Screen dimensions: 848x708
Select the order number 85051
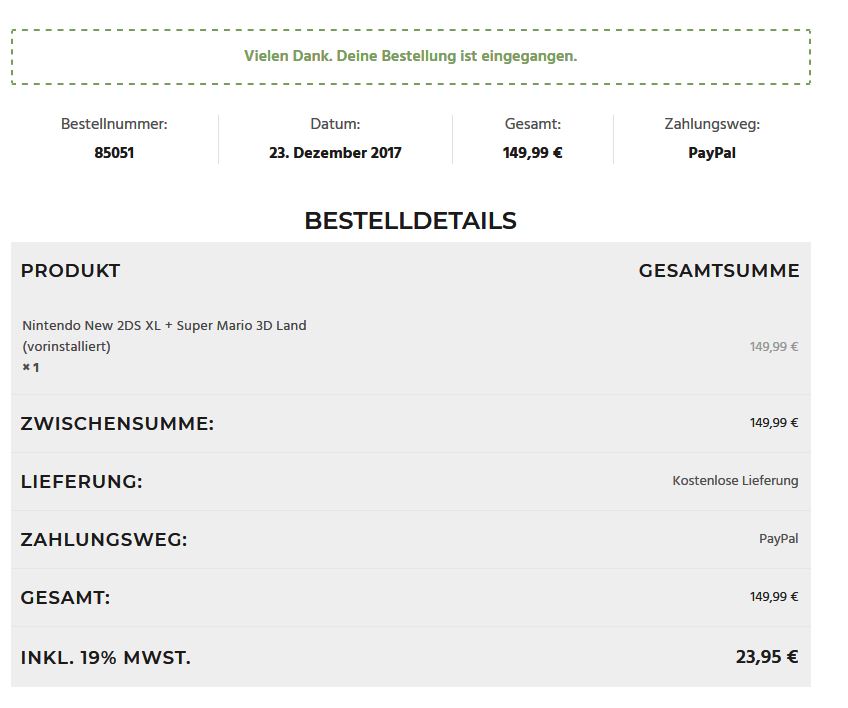click(114, 153)
